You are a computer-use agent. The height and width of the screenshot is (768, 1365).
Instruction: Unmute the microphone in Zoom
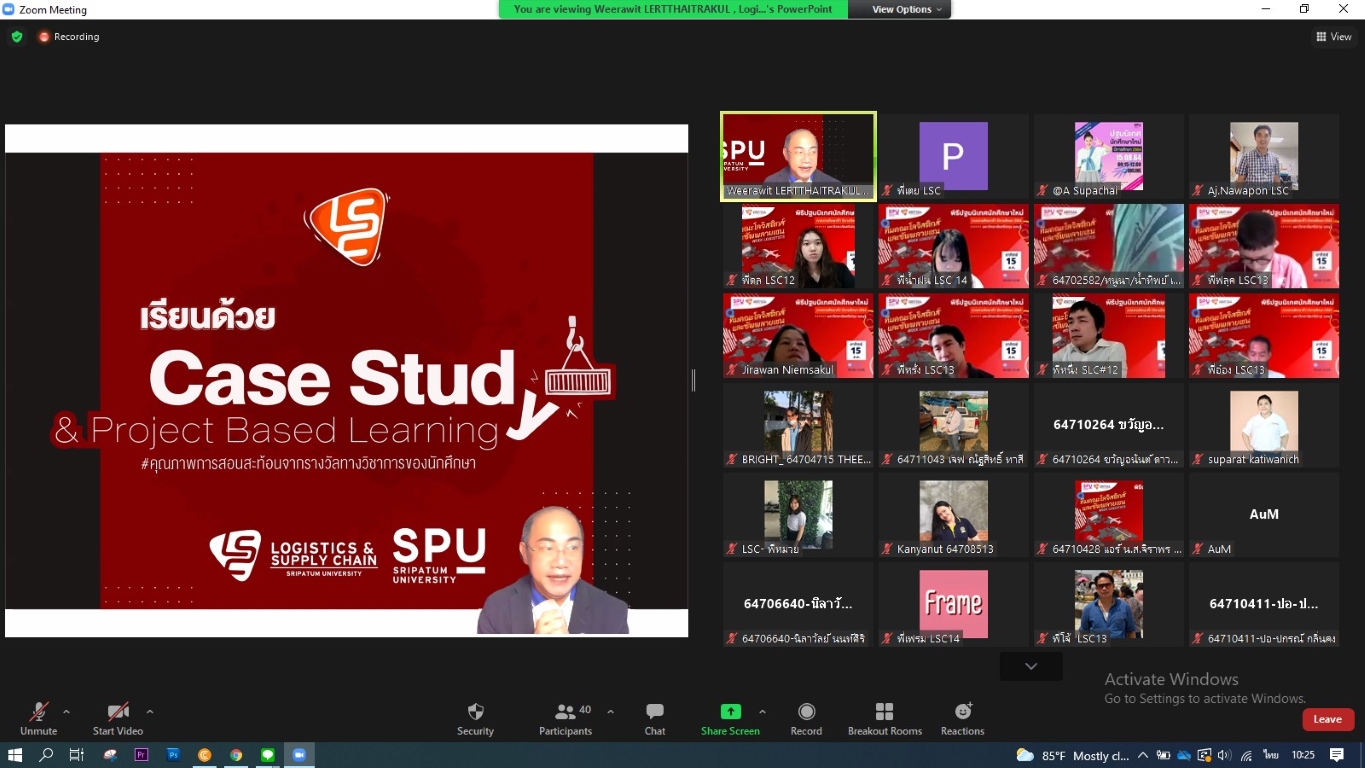pos(38,718)
